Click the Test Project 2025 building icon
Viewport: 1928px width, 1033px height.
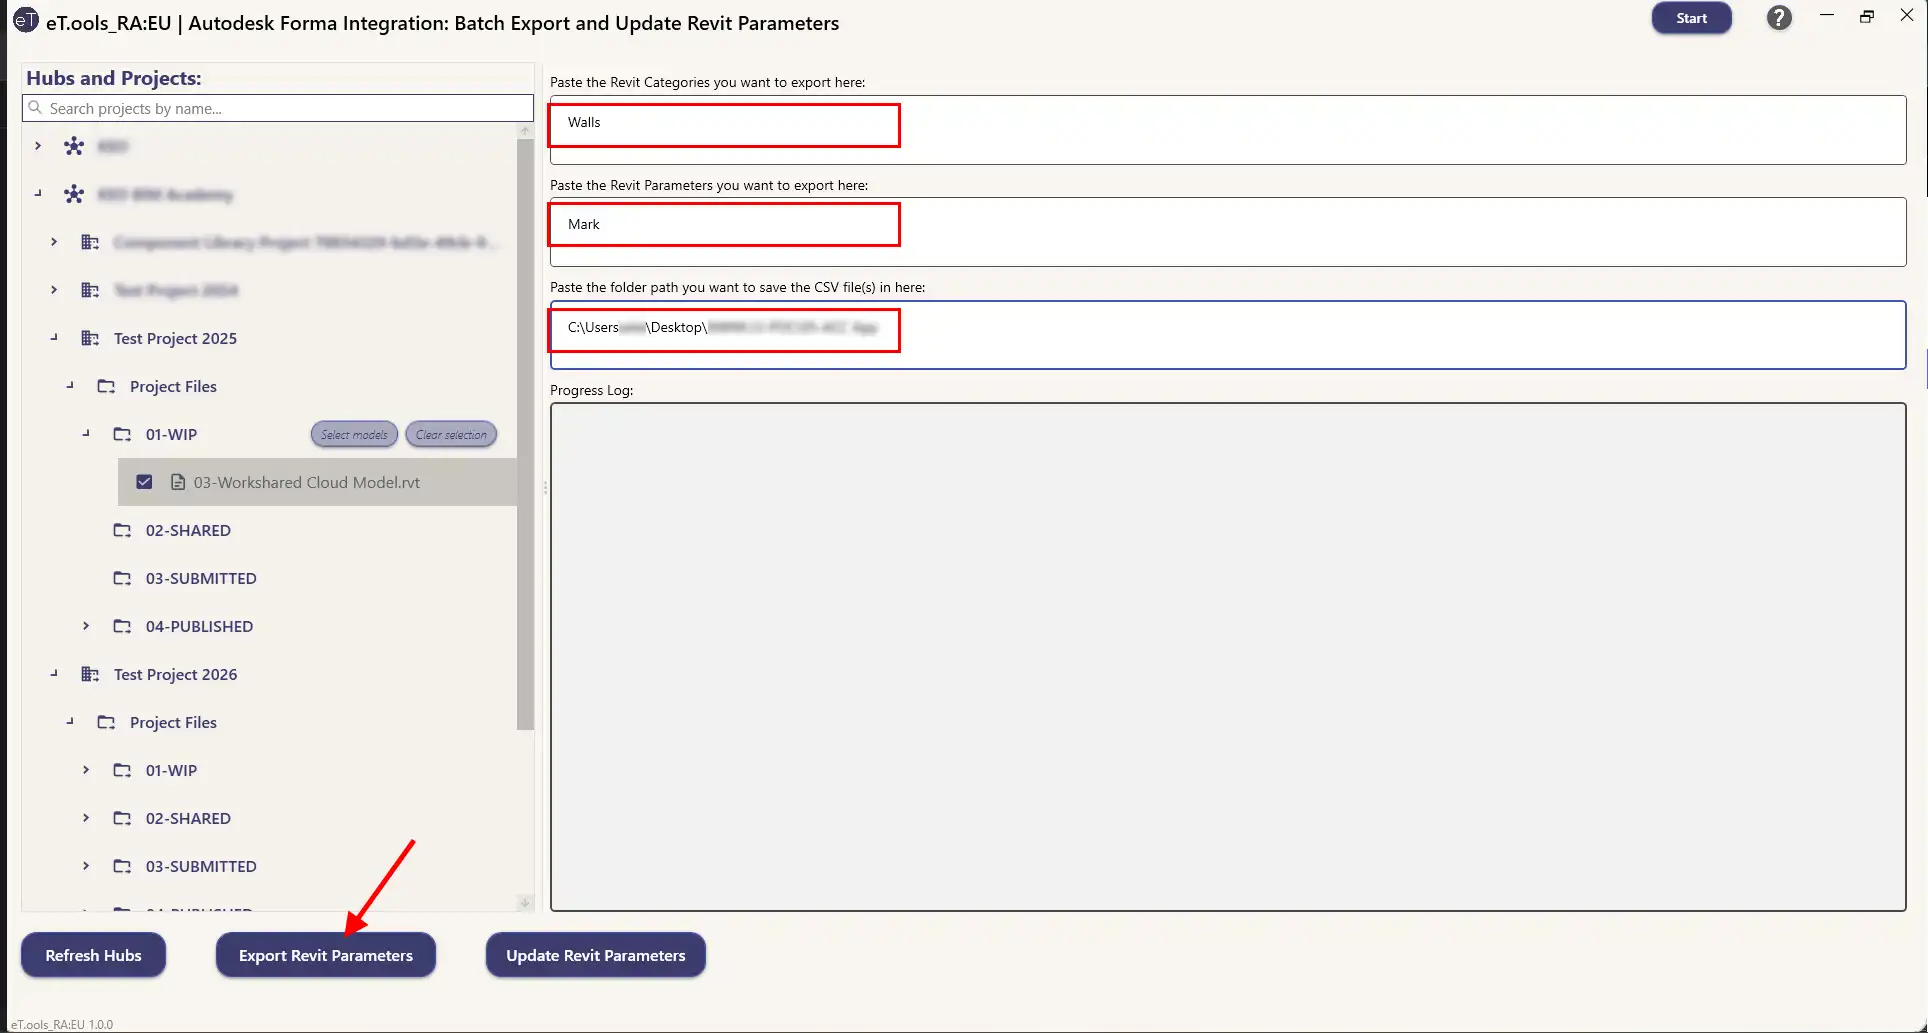pyautogui.click(x=90, y=338)
